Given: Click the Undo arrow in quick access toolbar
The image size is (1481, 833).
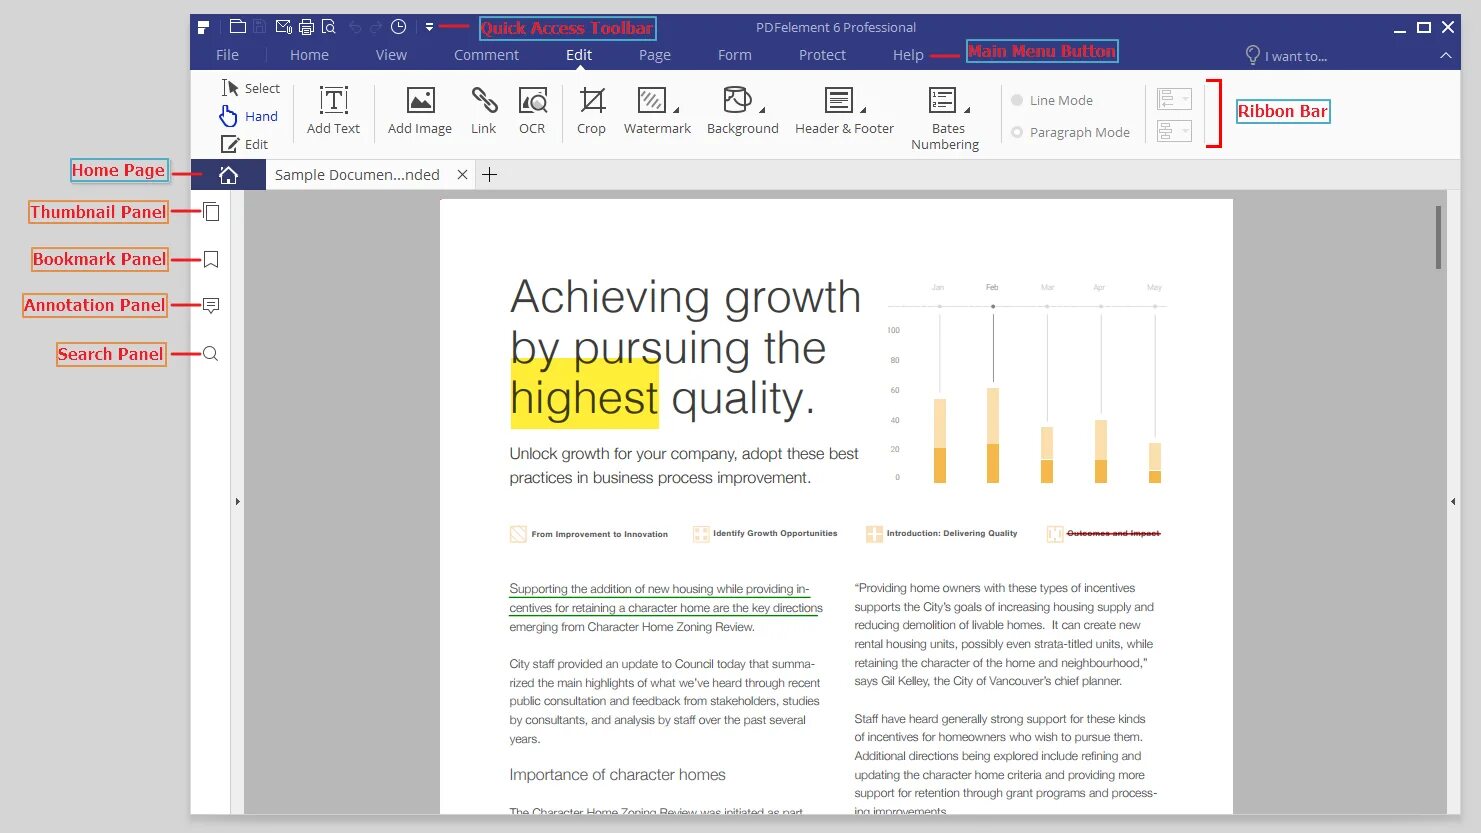Looking at the screenshot, I should coord(355,27).
